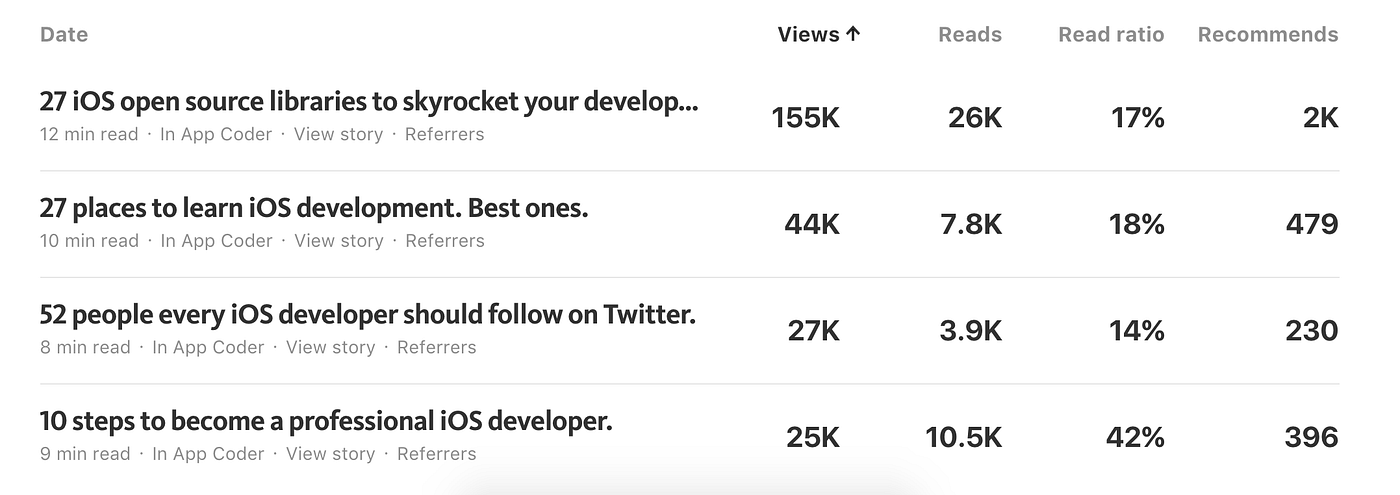Open '27 places to learn iOS development' title
The width and height of the screenshot is (1400, 495).
(314, 209)
